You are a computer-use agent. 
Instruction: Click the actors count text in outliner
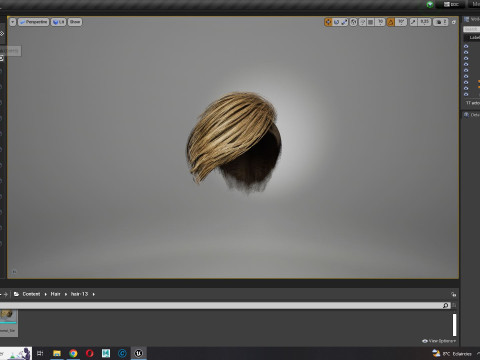(x=473, y=103)
